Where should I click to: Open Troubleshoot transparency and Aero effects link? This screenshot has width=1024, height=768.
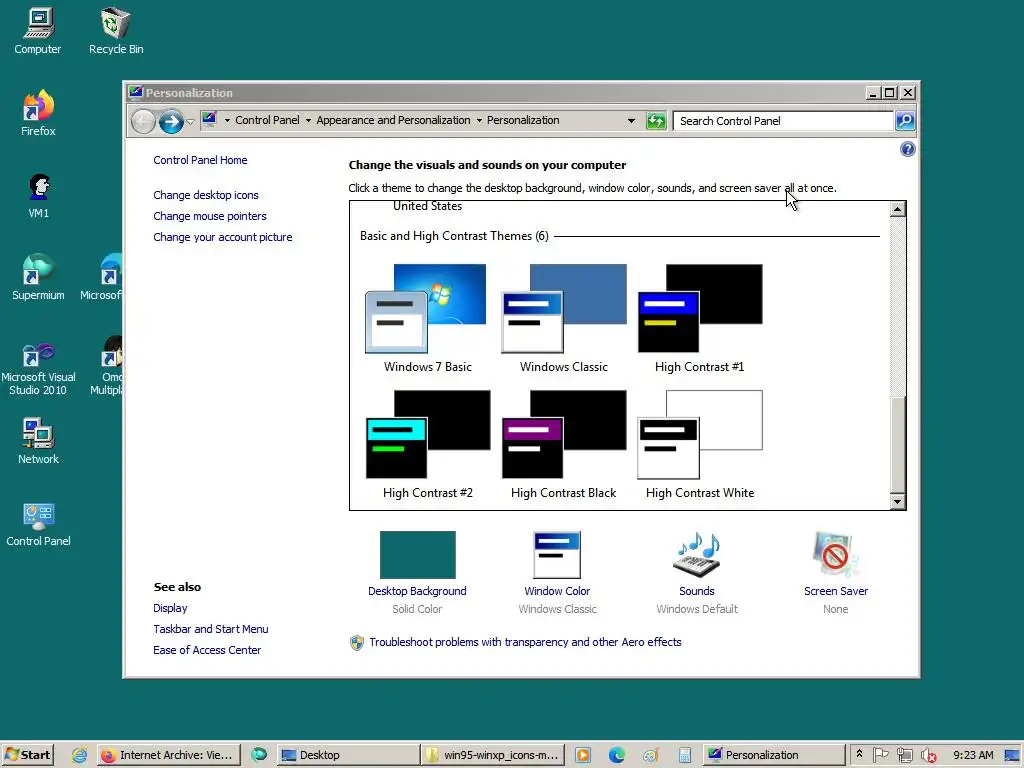(x=525, y=642)
